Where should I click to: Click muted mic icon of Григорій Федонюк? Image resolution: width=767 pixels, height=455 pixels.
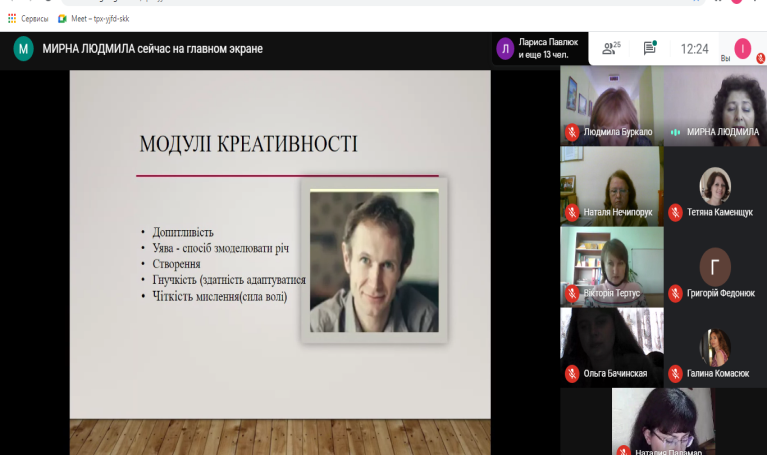(x=676, y=293)
